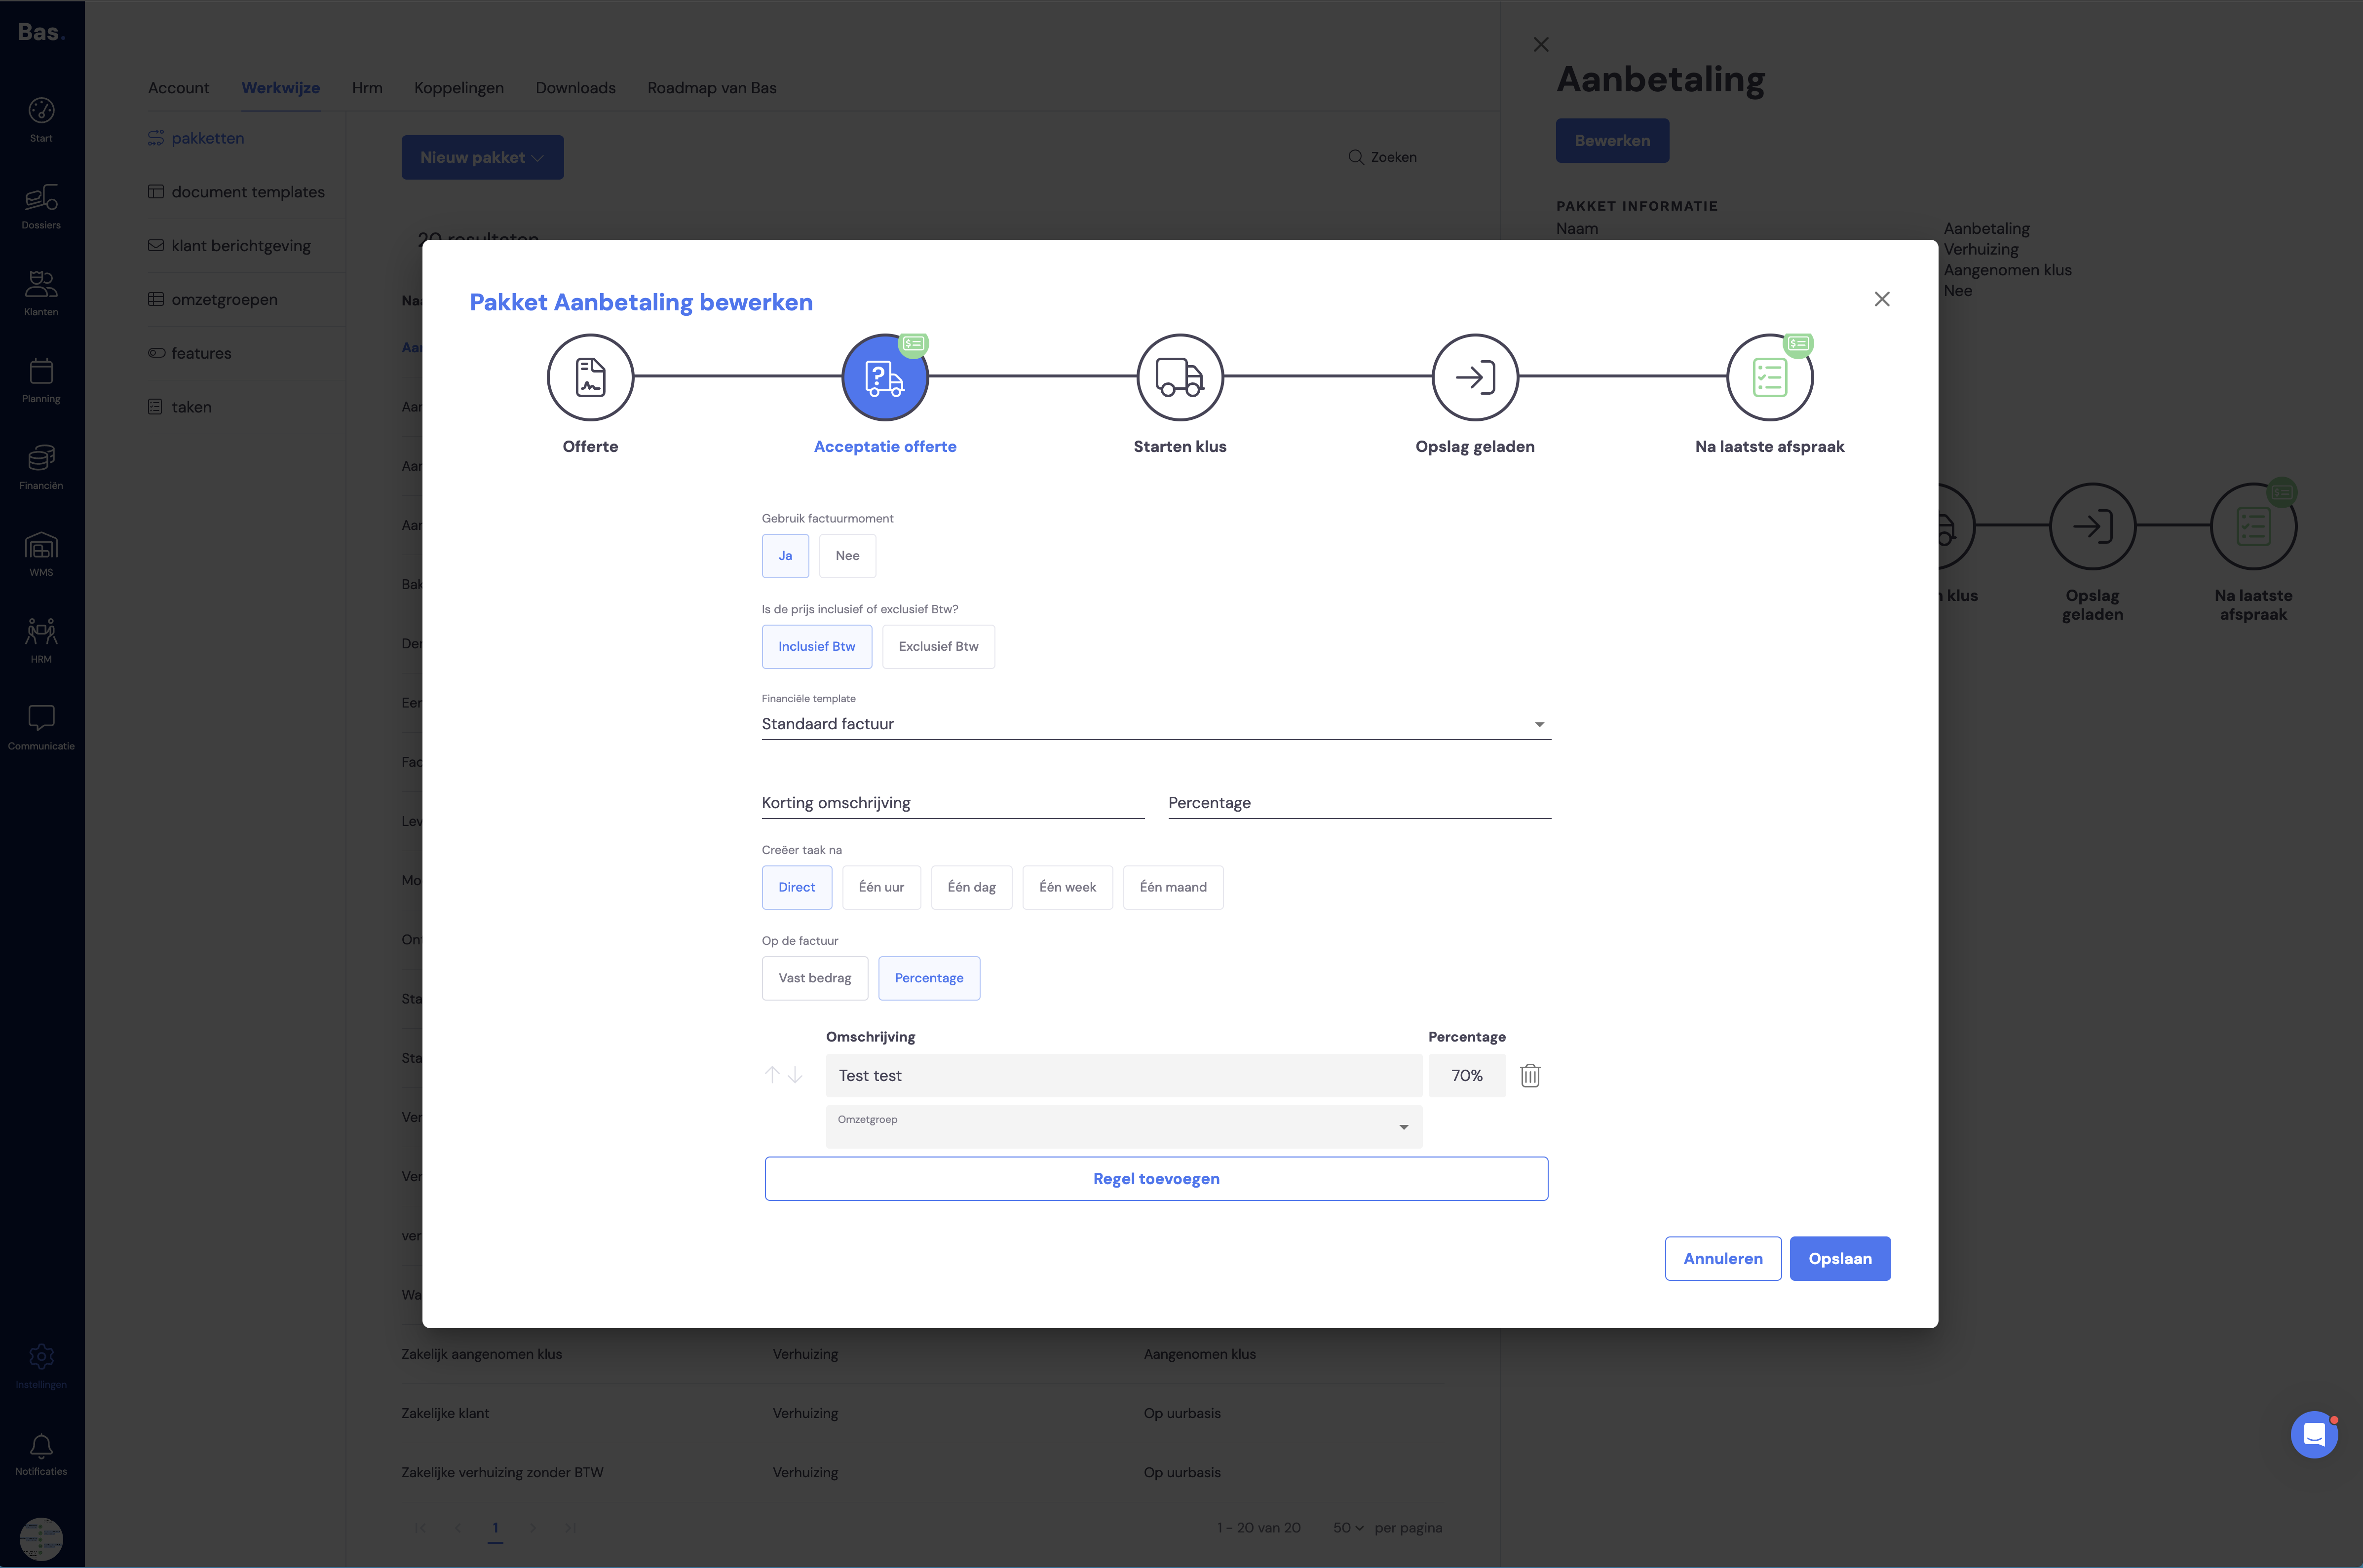The width and height of the screenshot is (2363, 1568).
Task: Choose Percentage on the invoice
Action: pyautogui.click(x=929, y=978)
